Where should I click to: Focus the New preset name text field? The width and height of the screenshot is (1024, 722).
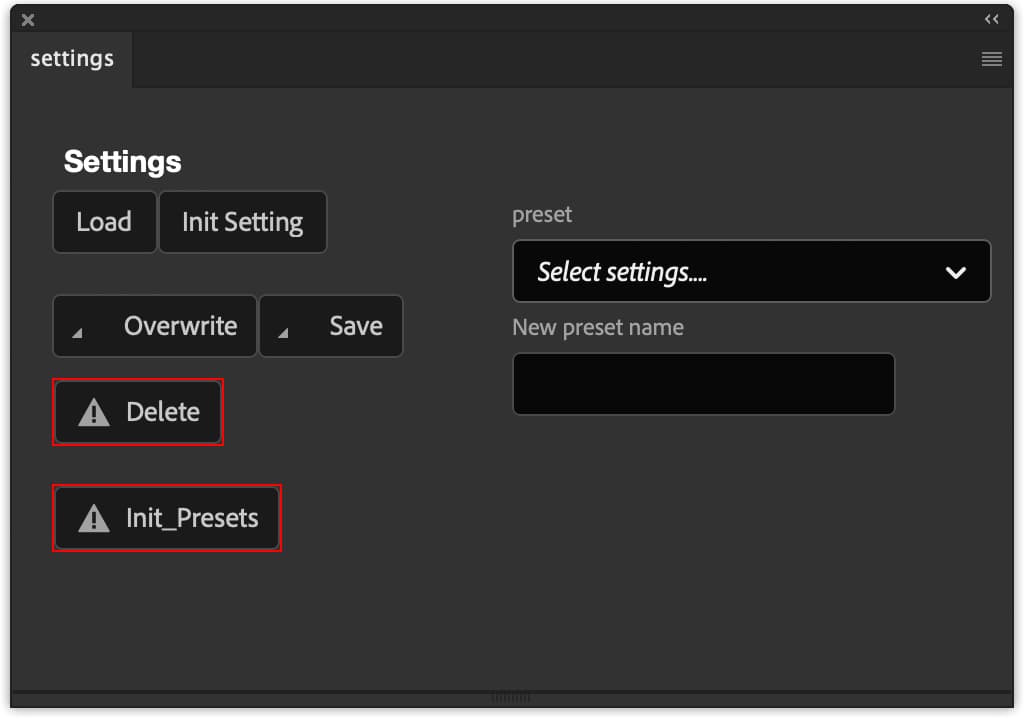pyautogui.click(x=703, y=384)
